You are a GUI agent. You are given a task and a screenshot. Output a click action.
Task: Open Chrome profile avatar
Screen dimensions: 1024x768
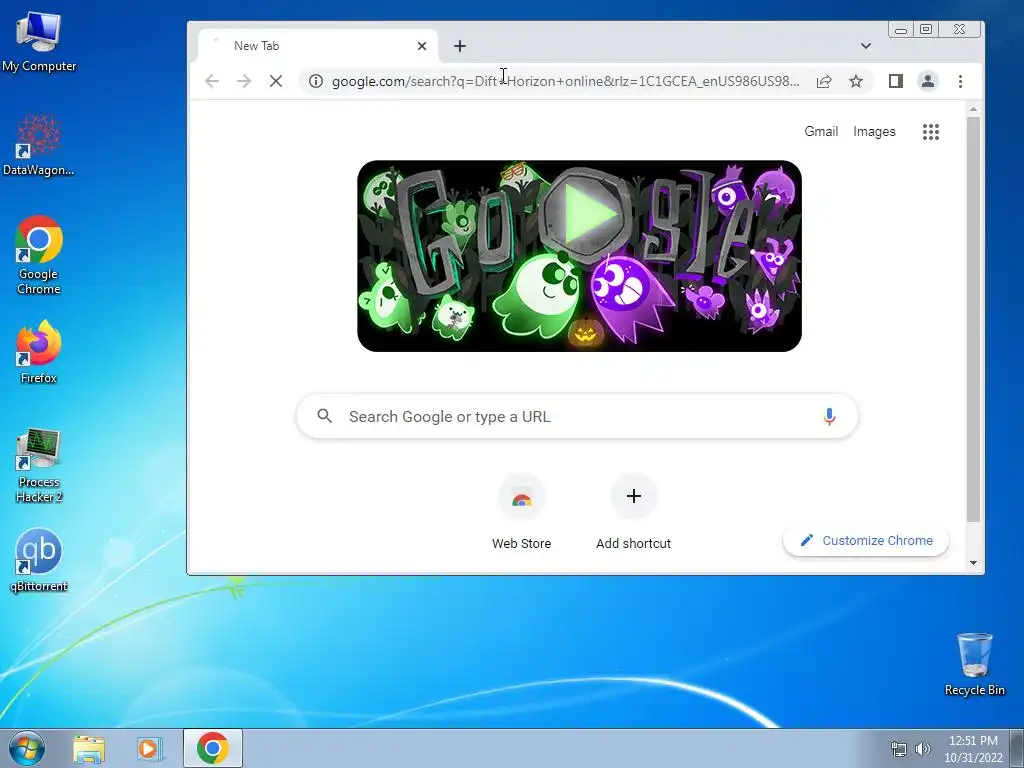(927, 81)
